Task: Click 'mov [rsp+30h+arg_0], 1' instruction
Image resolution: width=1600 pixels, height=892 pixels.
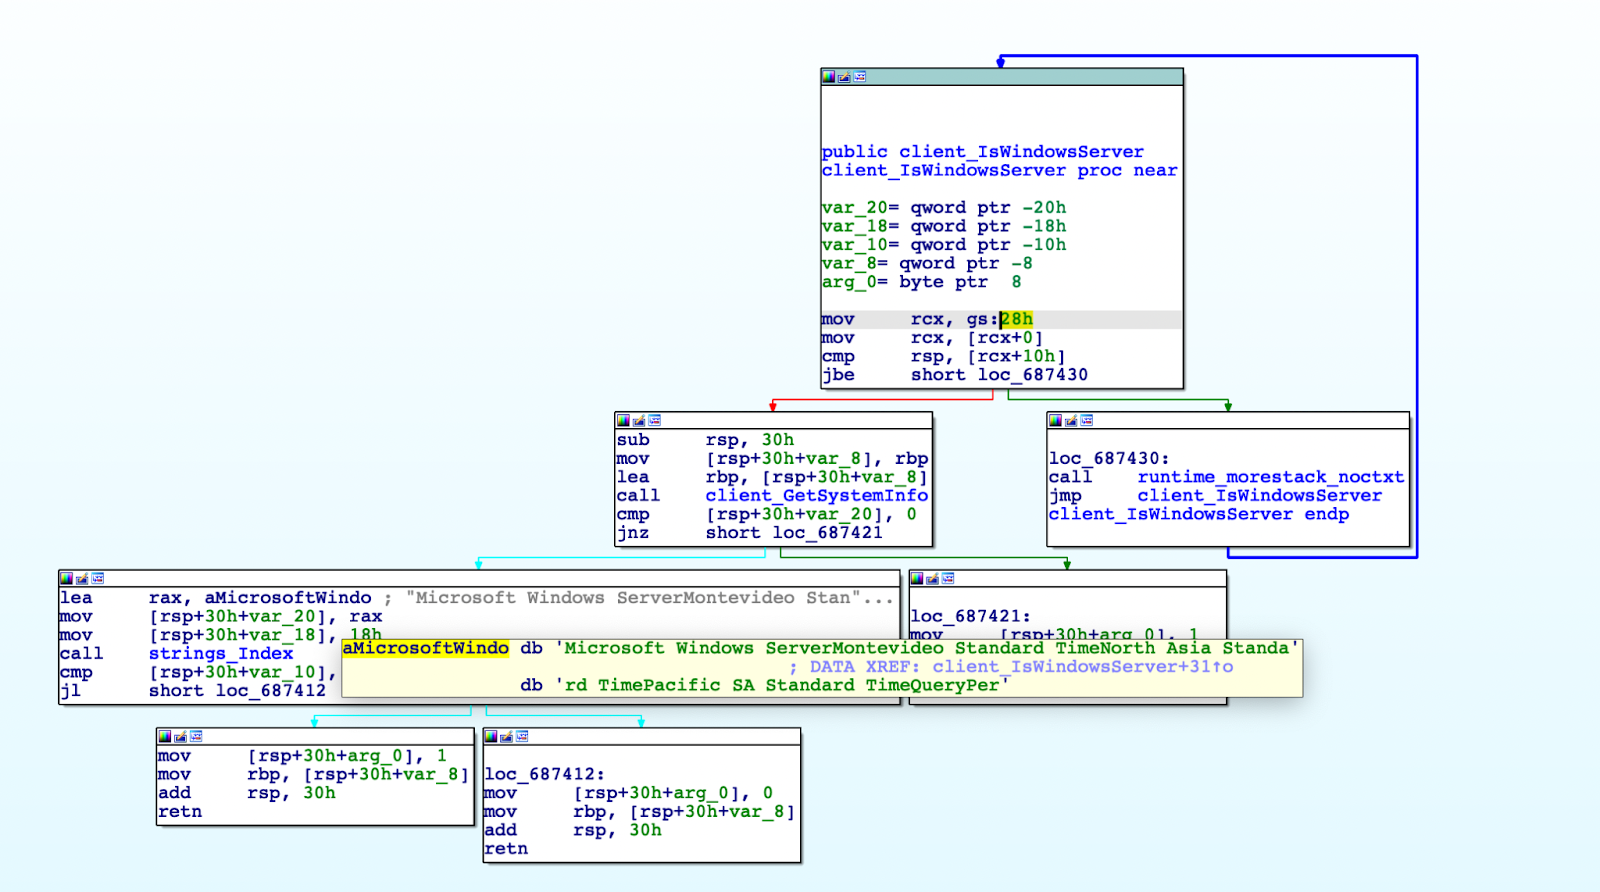Action: coord(302,756)
